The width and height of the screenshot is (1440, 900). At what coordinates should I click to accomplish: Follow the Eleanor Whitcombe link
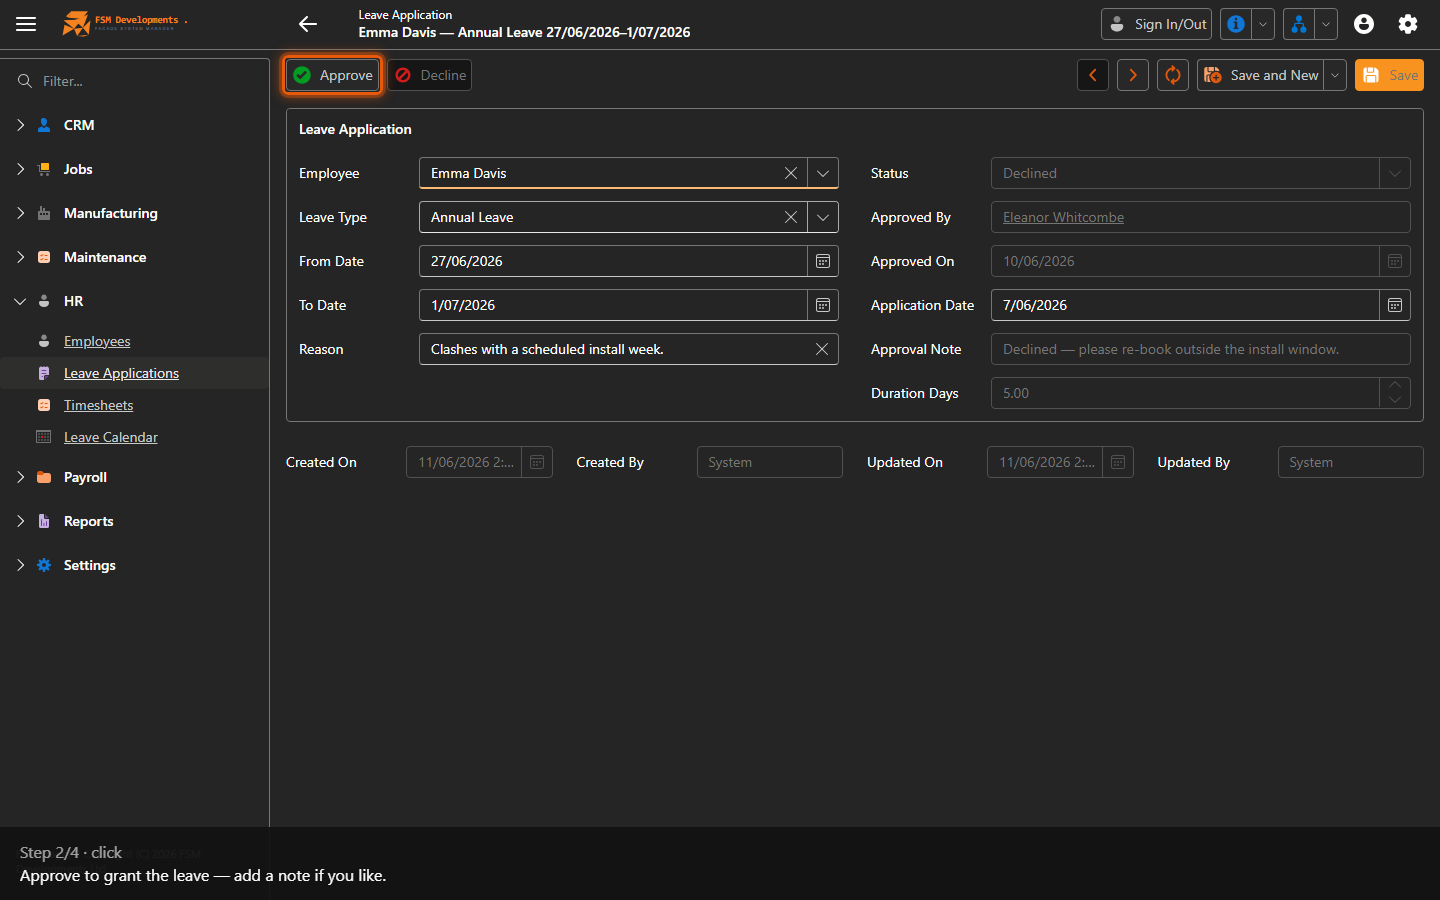pyautogui.click(x=1063, y=217)
